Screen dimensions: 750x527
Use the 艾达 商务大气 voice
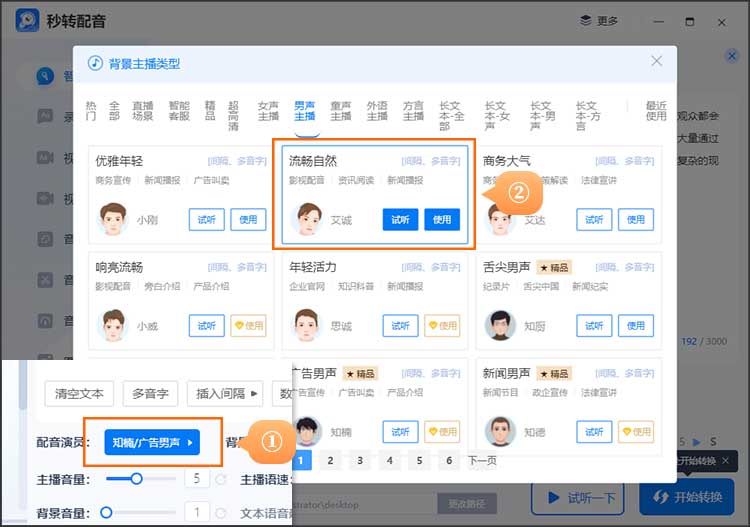pos(636,220)
